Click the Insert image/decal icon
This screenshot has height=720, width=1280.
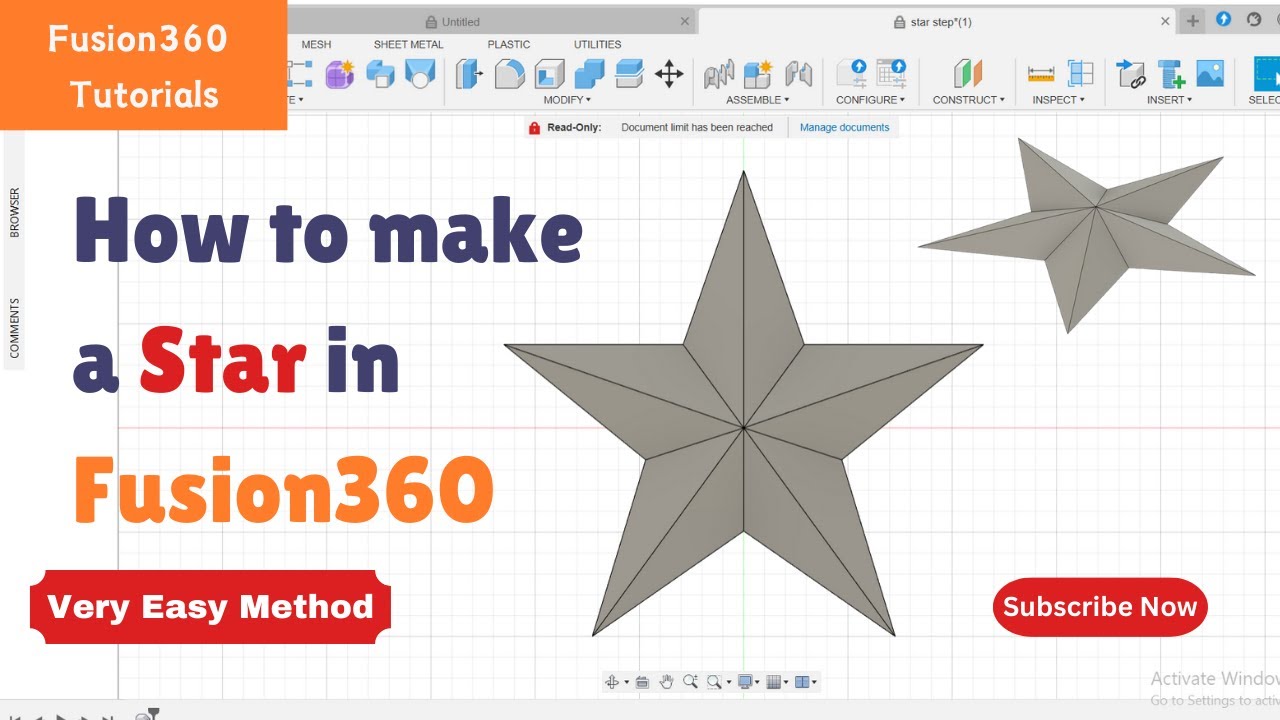coord(1210,73)
